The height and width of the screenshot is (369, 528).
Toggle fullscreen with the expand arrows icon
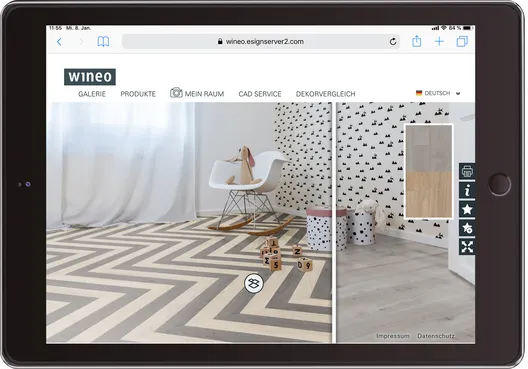(x=467, y=247)
